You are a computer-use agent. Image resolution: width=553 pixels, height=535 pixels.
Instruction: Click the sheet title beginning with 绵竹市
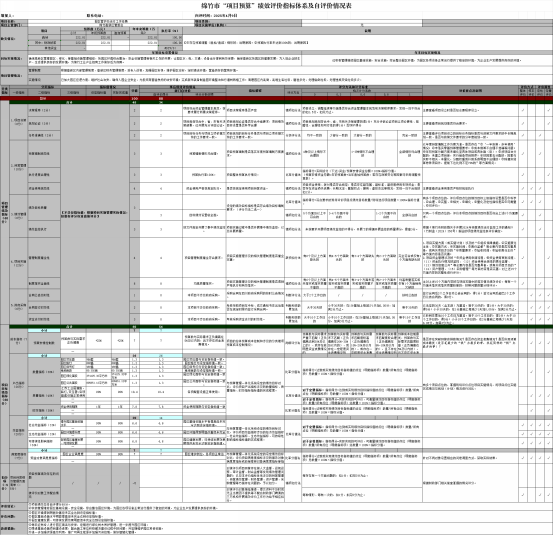276,6
